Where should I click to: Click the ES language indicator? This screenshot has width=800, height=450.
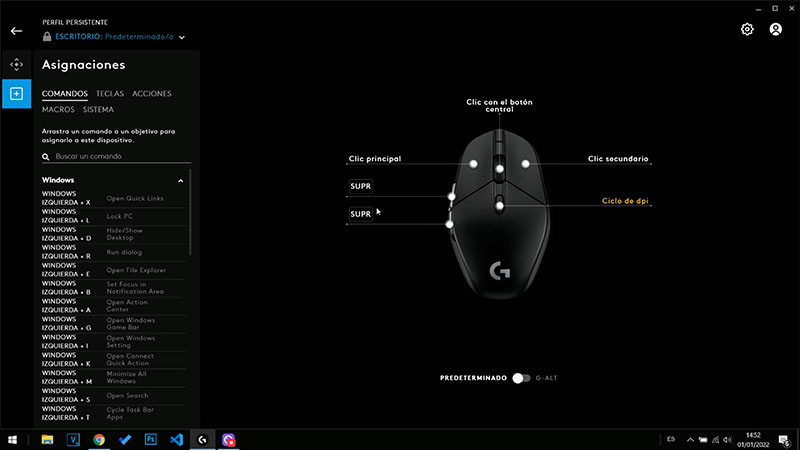(671, 439)
